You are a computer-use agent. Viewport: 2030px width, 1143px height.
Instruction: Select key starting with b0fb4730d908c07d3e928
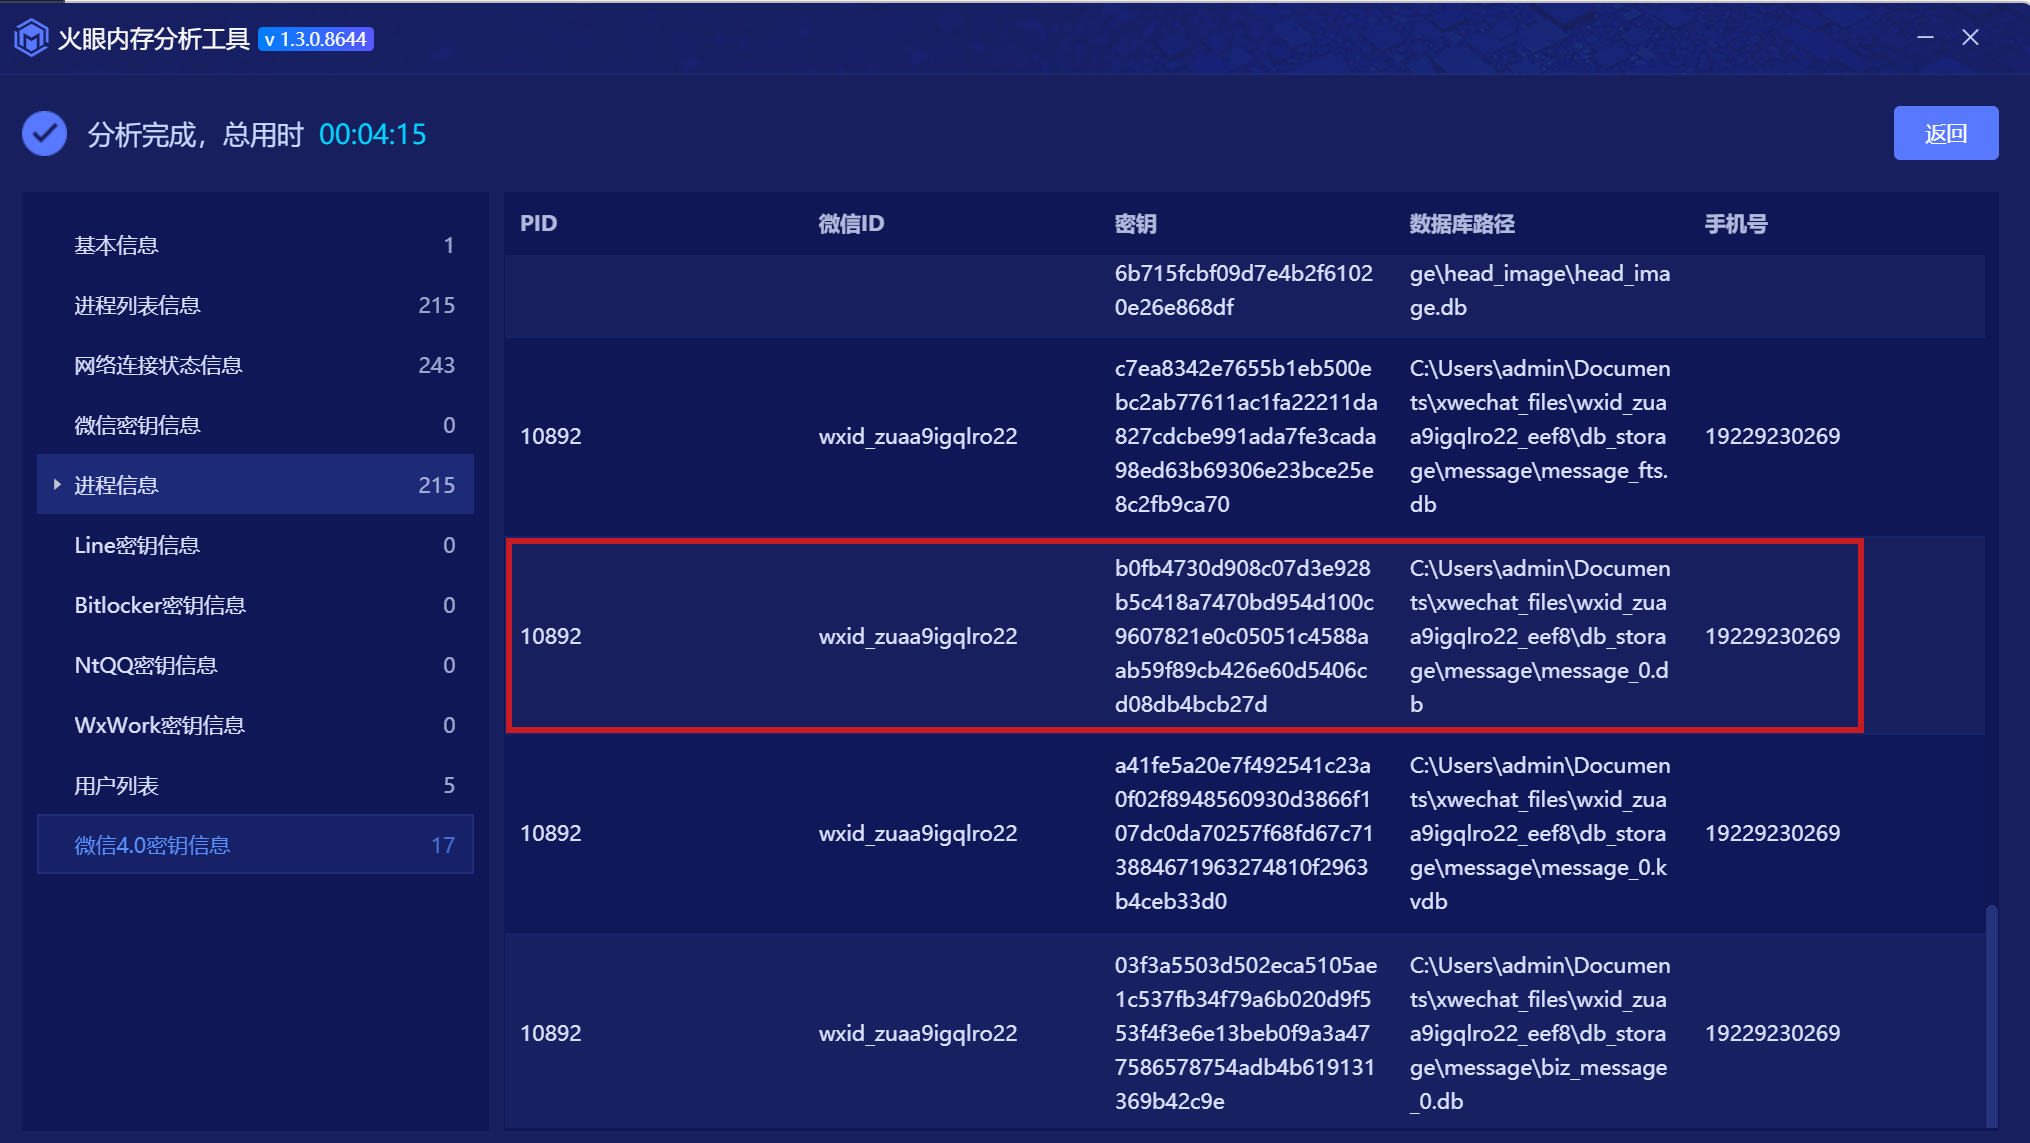coord(1245,636)
